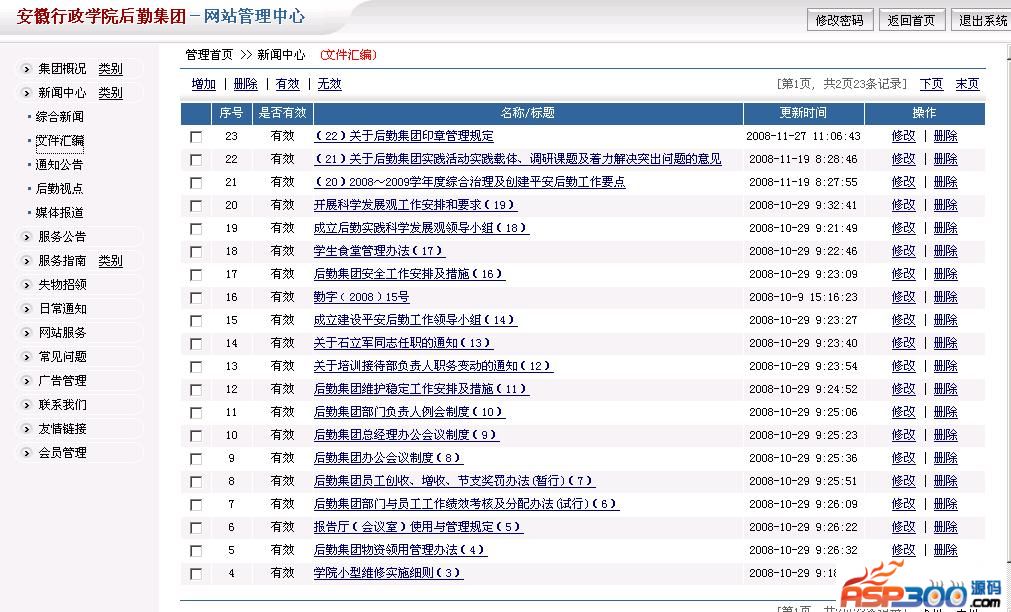Click the arrow icon beside 集团概况
Image resolution: width=1011 pixels, height=612 pixels.
(x=26, y=69)
